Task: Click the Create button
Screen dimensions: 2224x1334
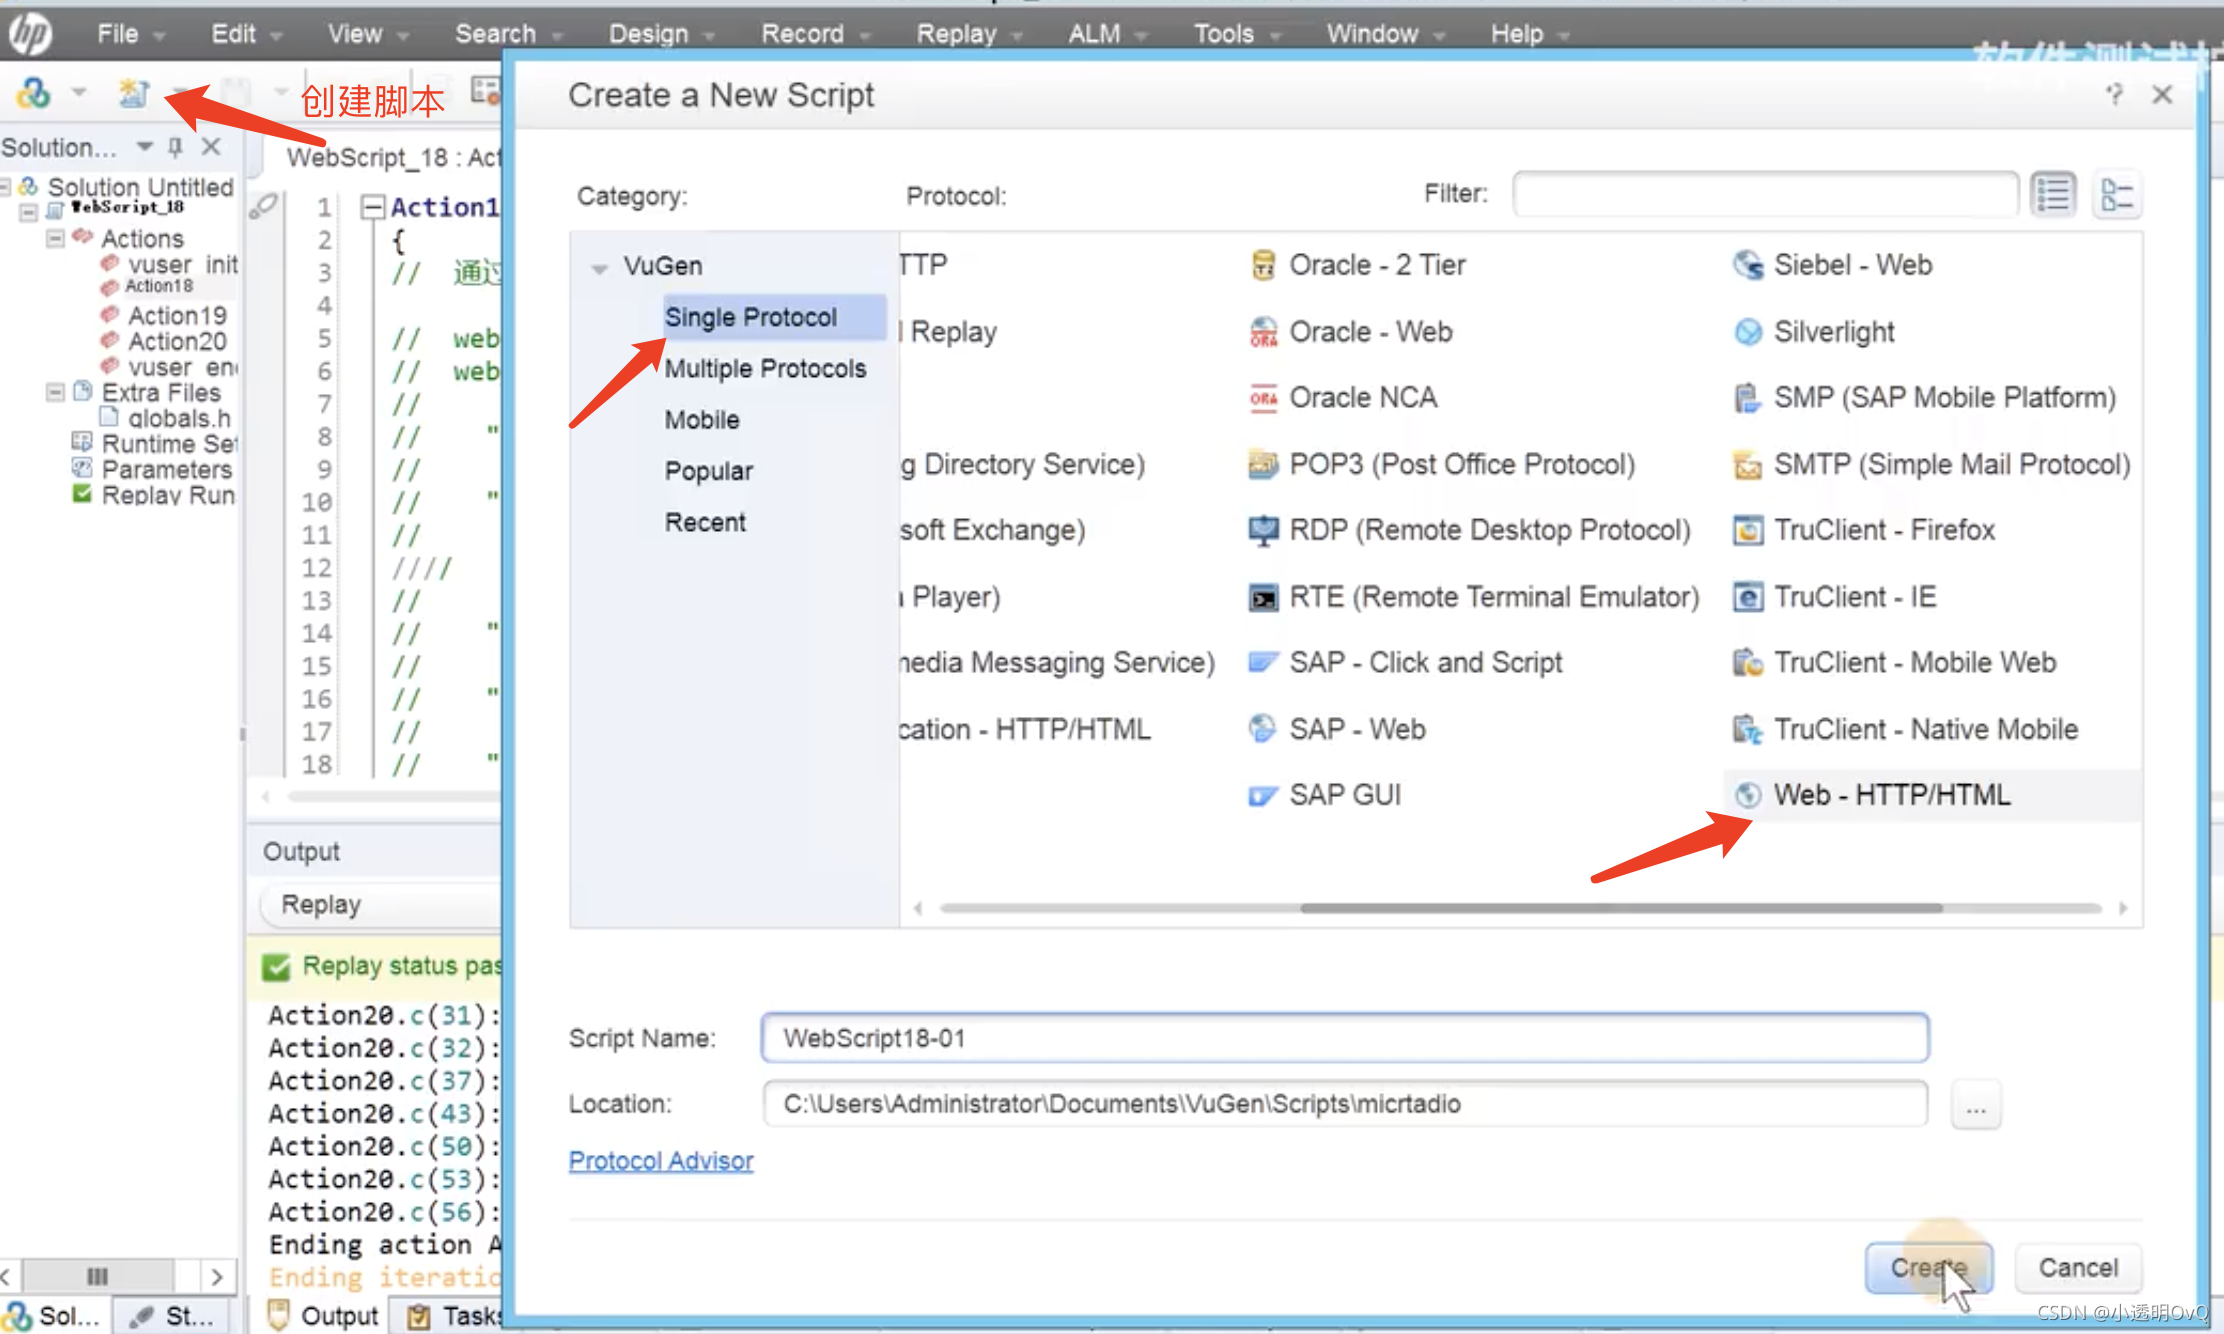Action: pyautogui.click(x=1927, y=1268)
